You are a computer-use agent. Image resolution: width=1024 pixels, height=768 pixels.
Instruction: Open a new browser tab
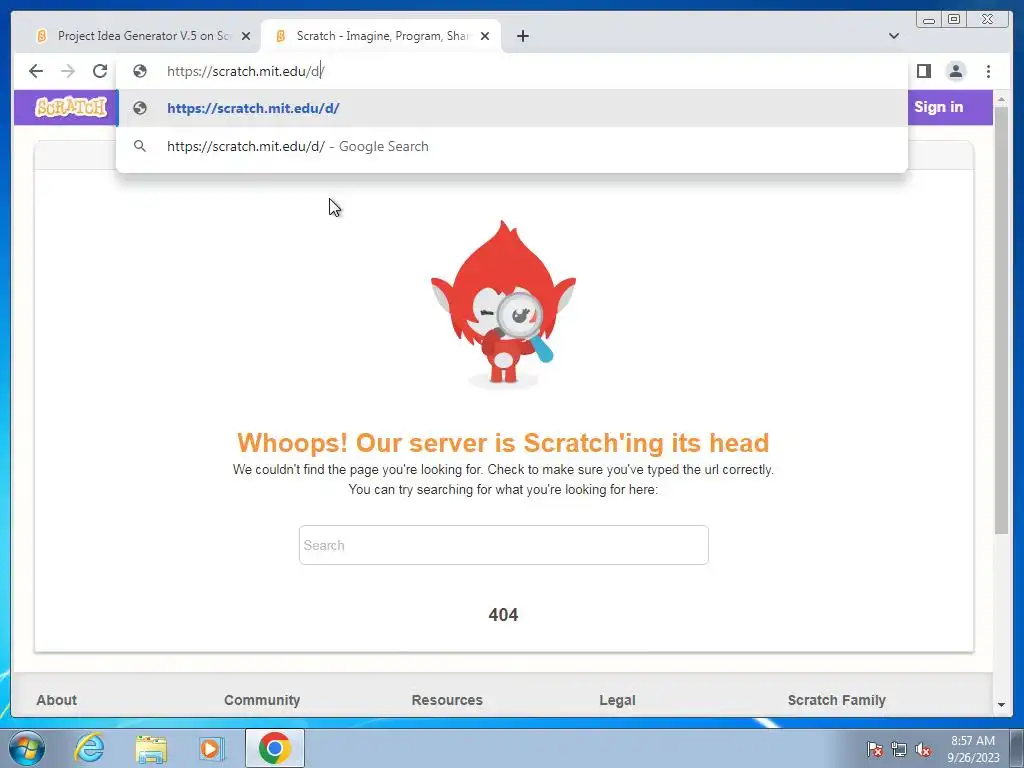(522, 36)
